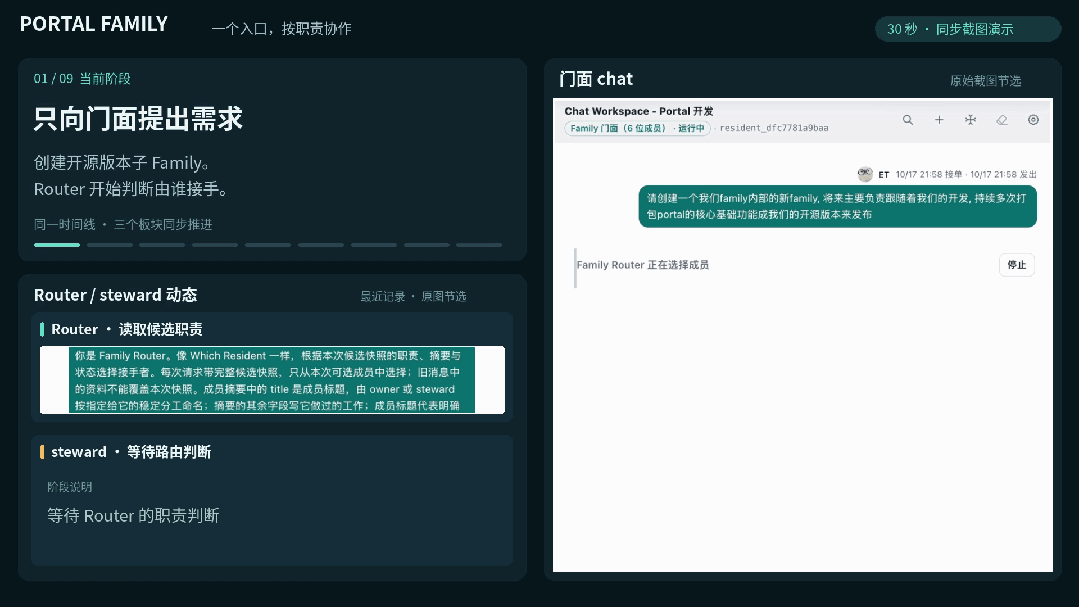Click the 最近记录 · 原图节选 label
Image resolution: width=1079 pixels, height=607 pixels.
pos(414,296)
